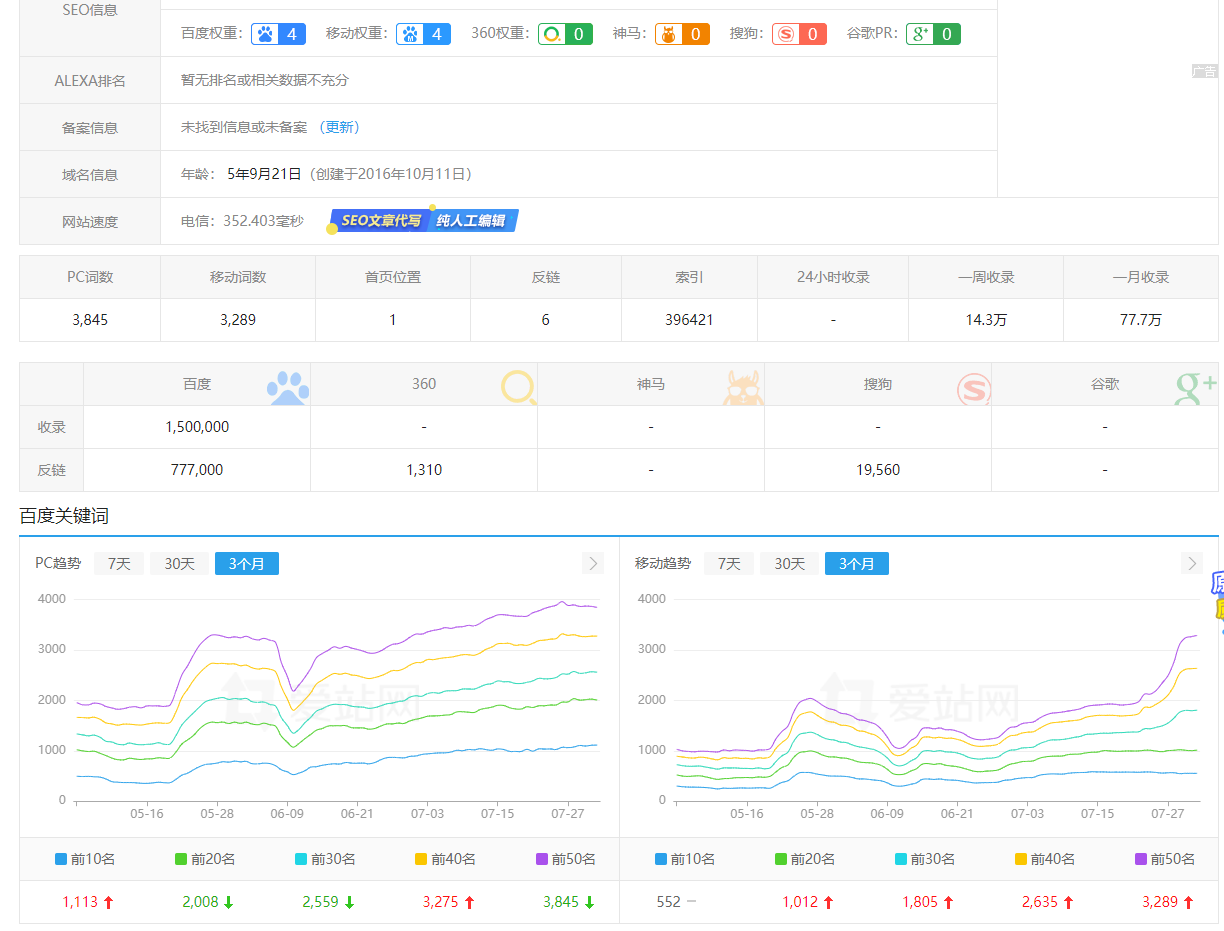This screenshot has width=1224, height=931.
Task: Click 一月收录 value 77.7万
Action: coord(1141,320)
